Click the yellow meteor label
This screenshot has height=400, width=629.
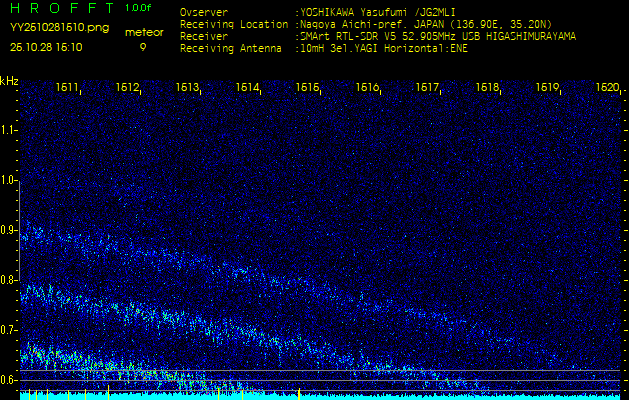[x=144, y=32]
